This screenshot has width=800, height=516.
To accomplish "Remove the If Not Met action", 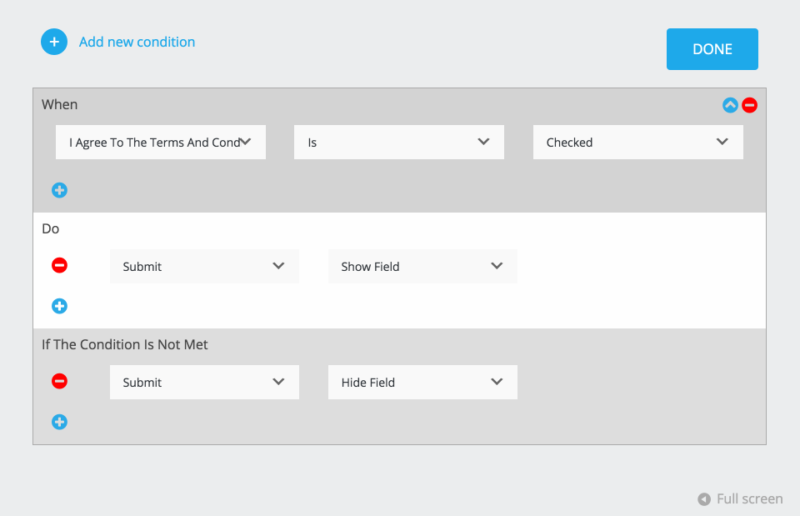I will click(59, 381).
